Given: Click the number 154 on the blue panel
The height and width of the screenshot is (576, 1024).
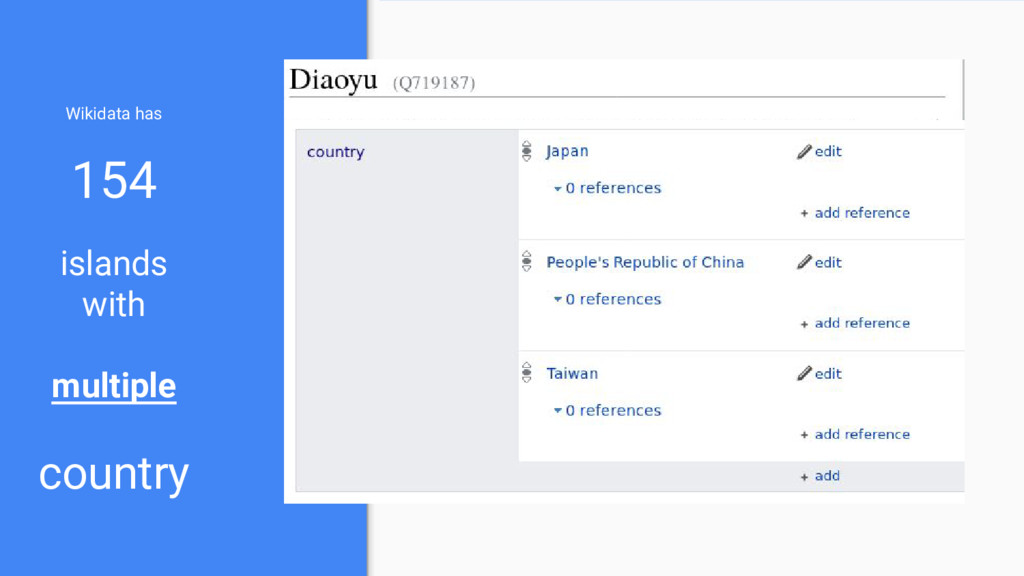Looking at the screenshot, I should (114, 180).
